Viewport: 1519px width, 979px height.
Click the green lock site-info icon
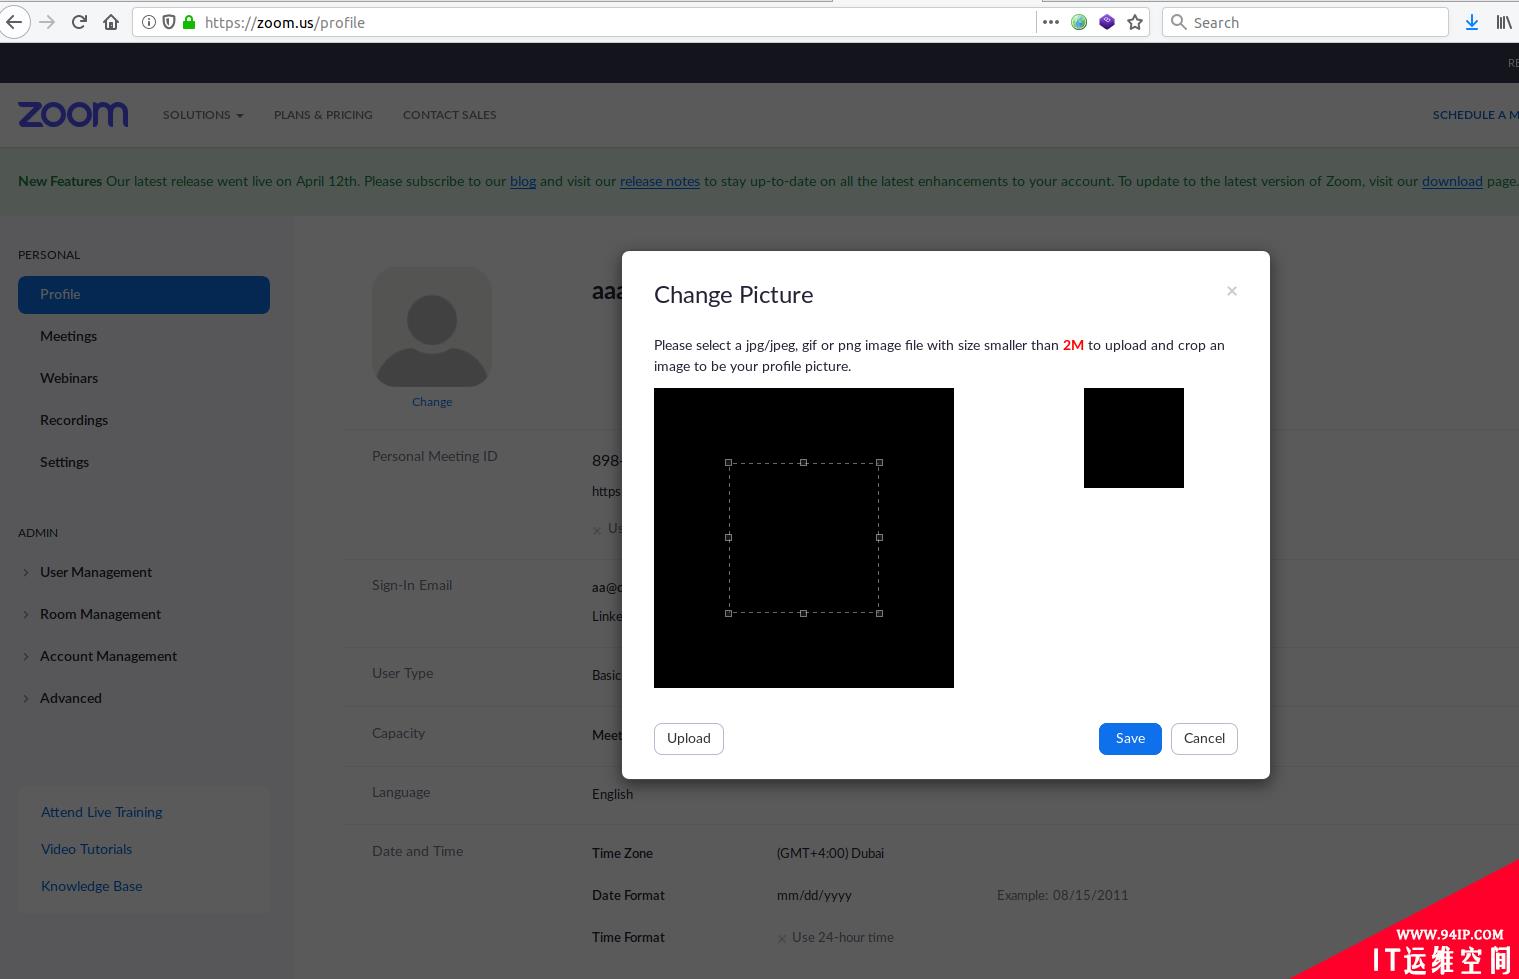[189, 22]
